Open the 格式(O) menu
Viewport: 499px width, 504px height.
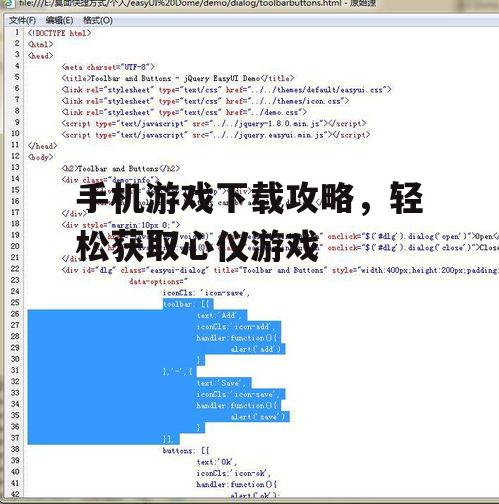[x=98, y=21]
